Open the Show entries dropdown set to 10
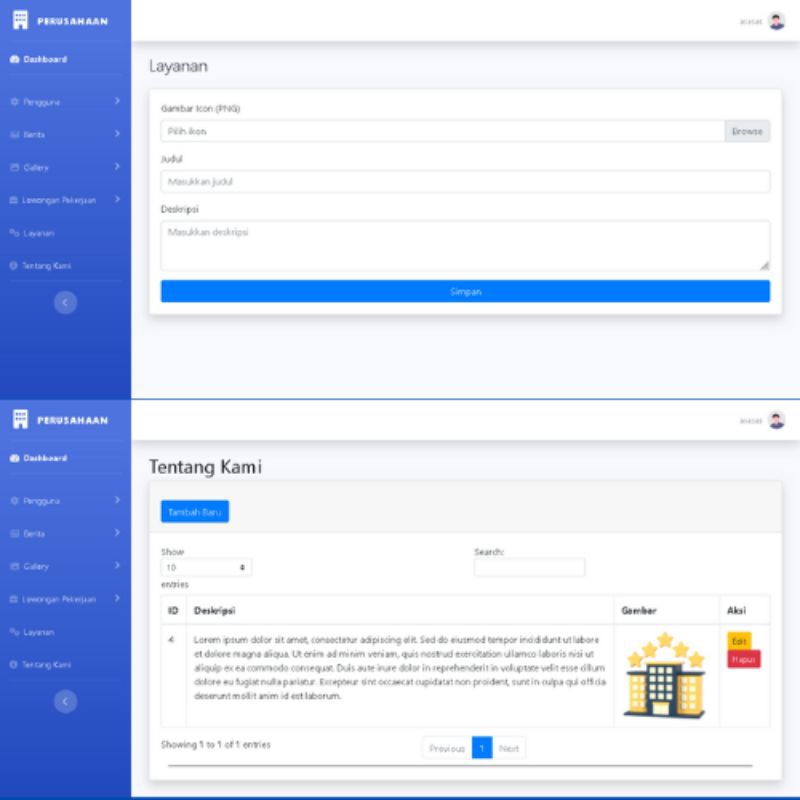This screenshot has width=800, height=800. click(x=206, y=567)
